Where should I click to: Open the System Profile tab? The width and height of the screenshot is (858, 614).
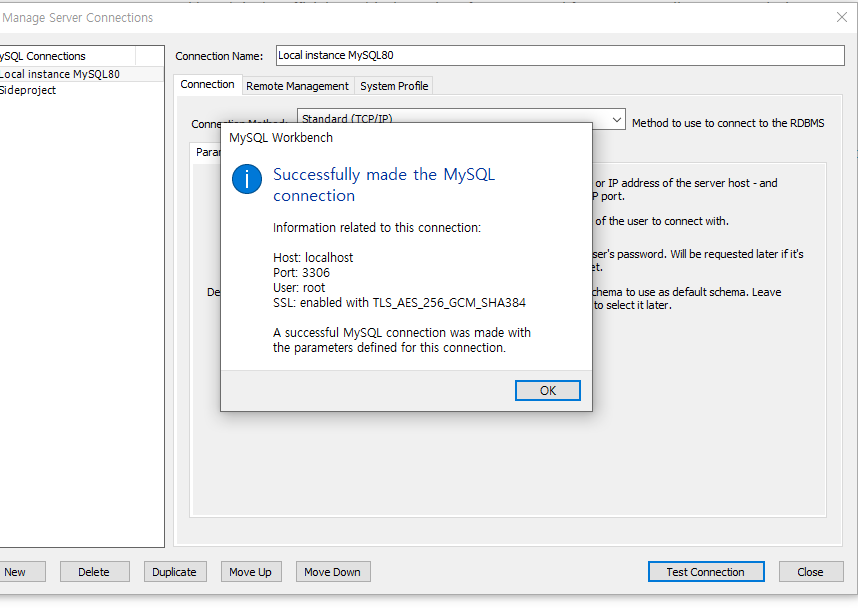click(x=394, y=86)
